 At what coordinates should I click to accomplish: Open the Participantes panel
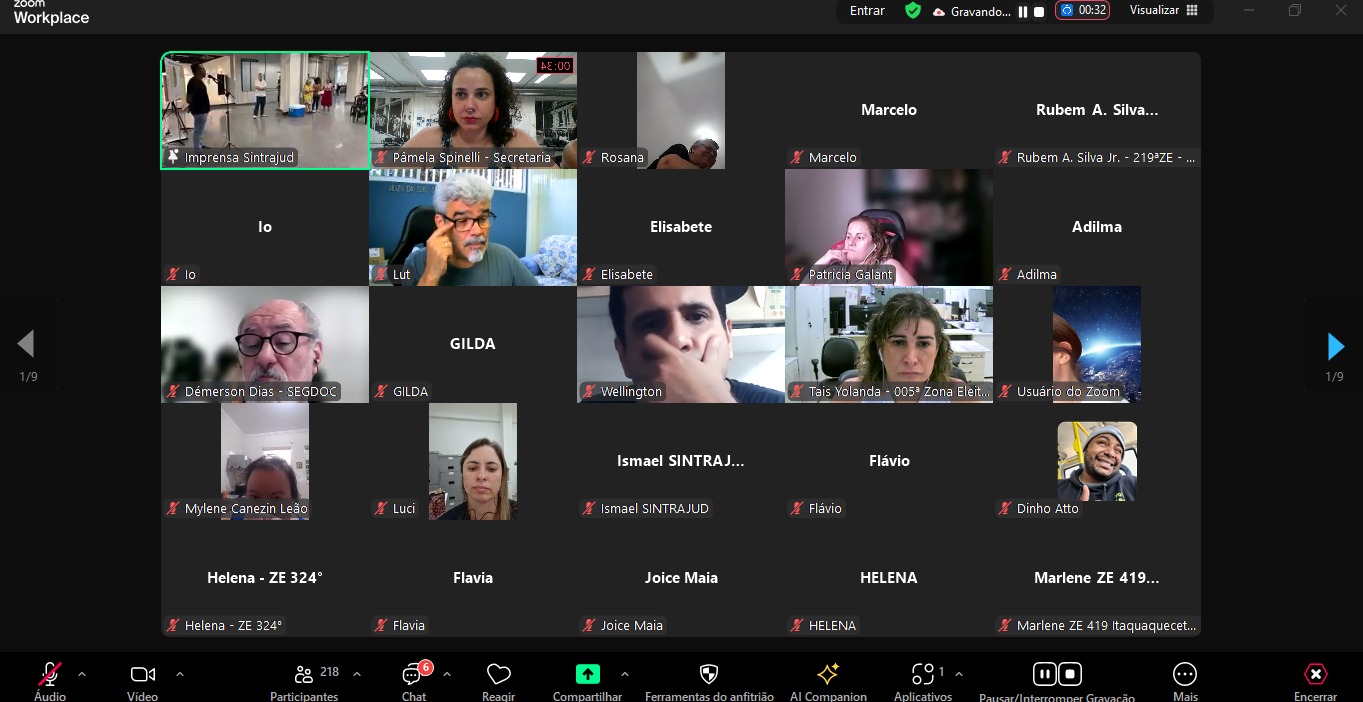click(304, 675)
